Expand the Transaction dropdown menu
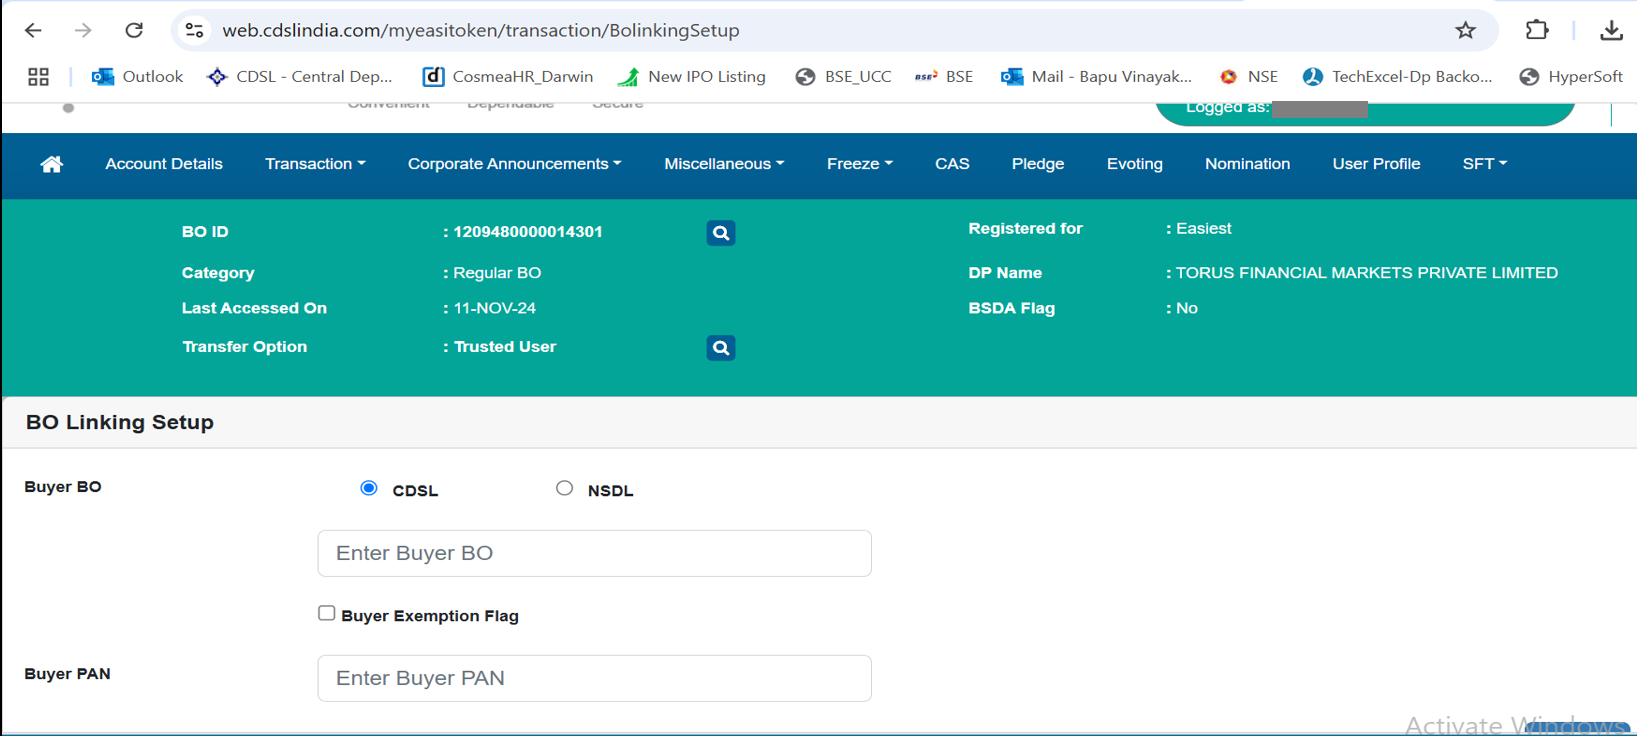Image resolution: width=1637 pixels, height=736 pixels. pyautogui.click(x=314, y=164)
